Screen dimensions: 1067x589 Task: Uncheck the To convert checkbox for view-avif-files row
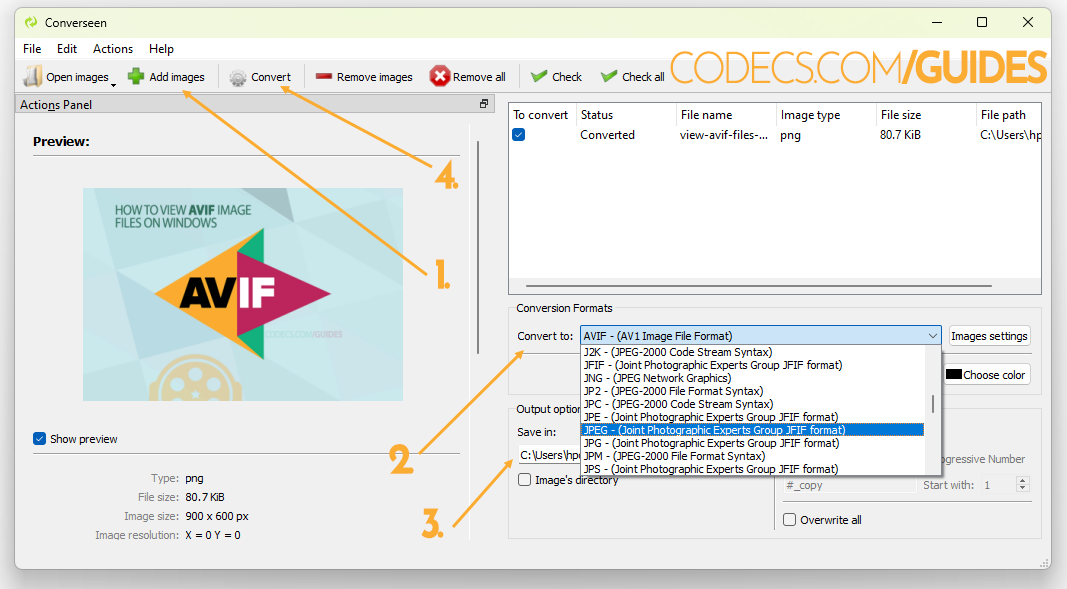[519, 135]
